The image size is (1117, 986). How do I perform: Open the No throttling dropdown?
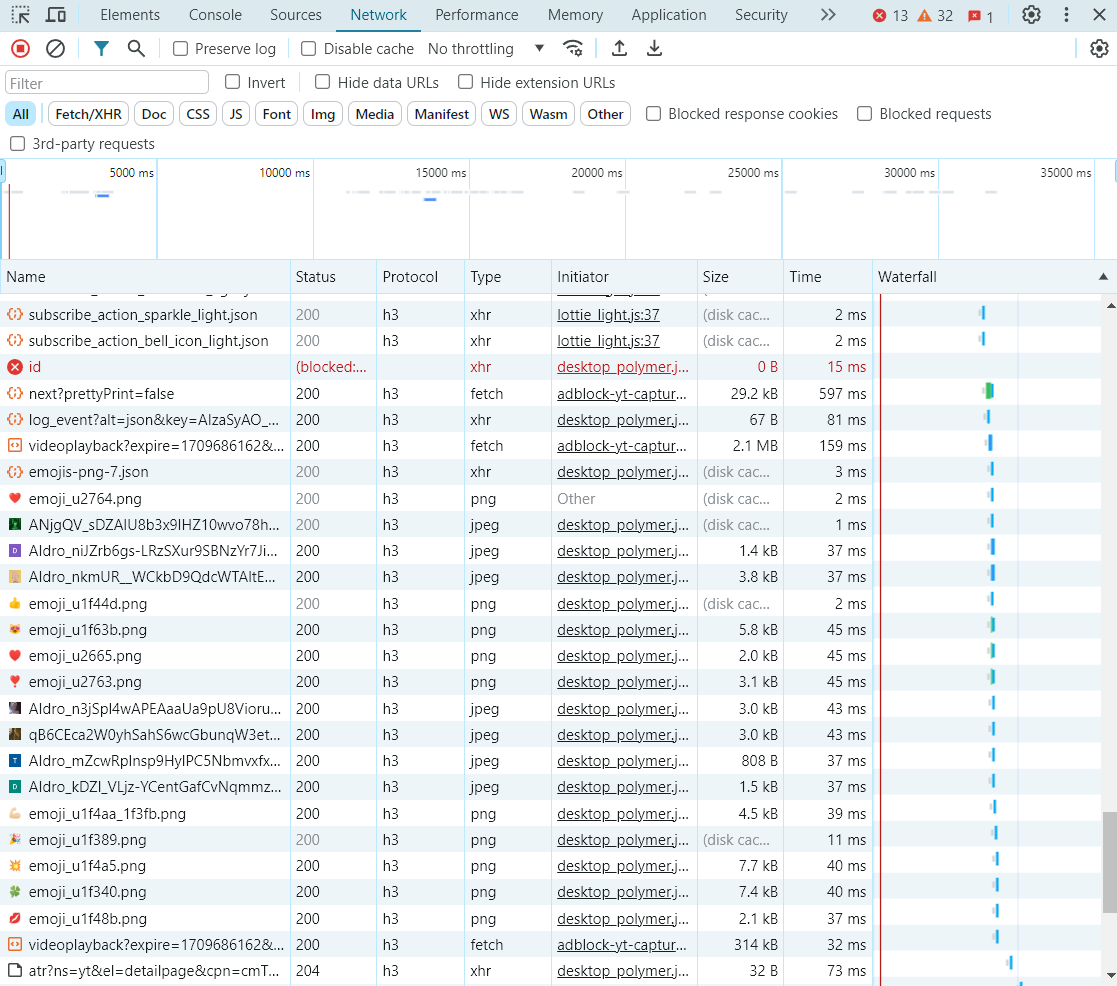pyautogui.click(x=486, y=49)
